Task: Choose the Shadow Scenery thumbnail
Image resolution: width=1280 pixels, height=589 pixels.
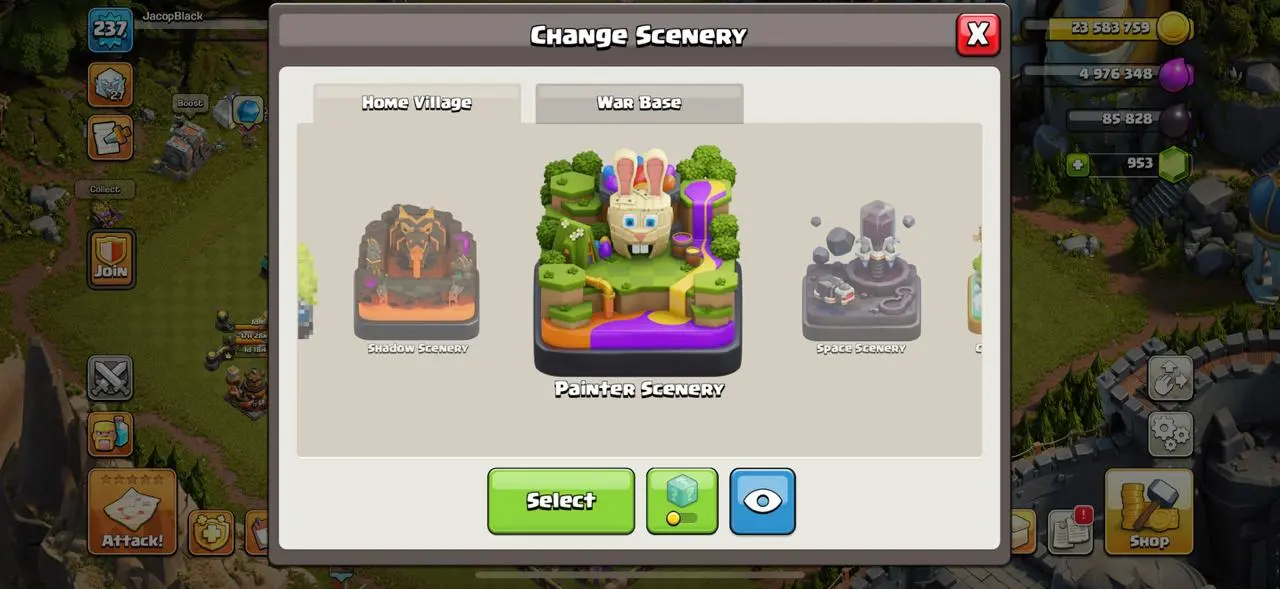Action: point(417,273)
